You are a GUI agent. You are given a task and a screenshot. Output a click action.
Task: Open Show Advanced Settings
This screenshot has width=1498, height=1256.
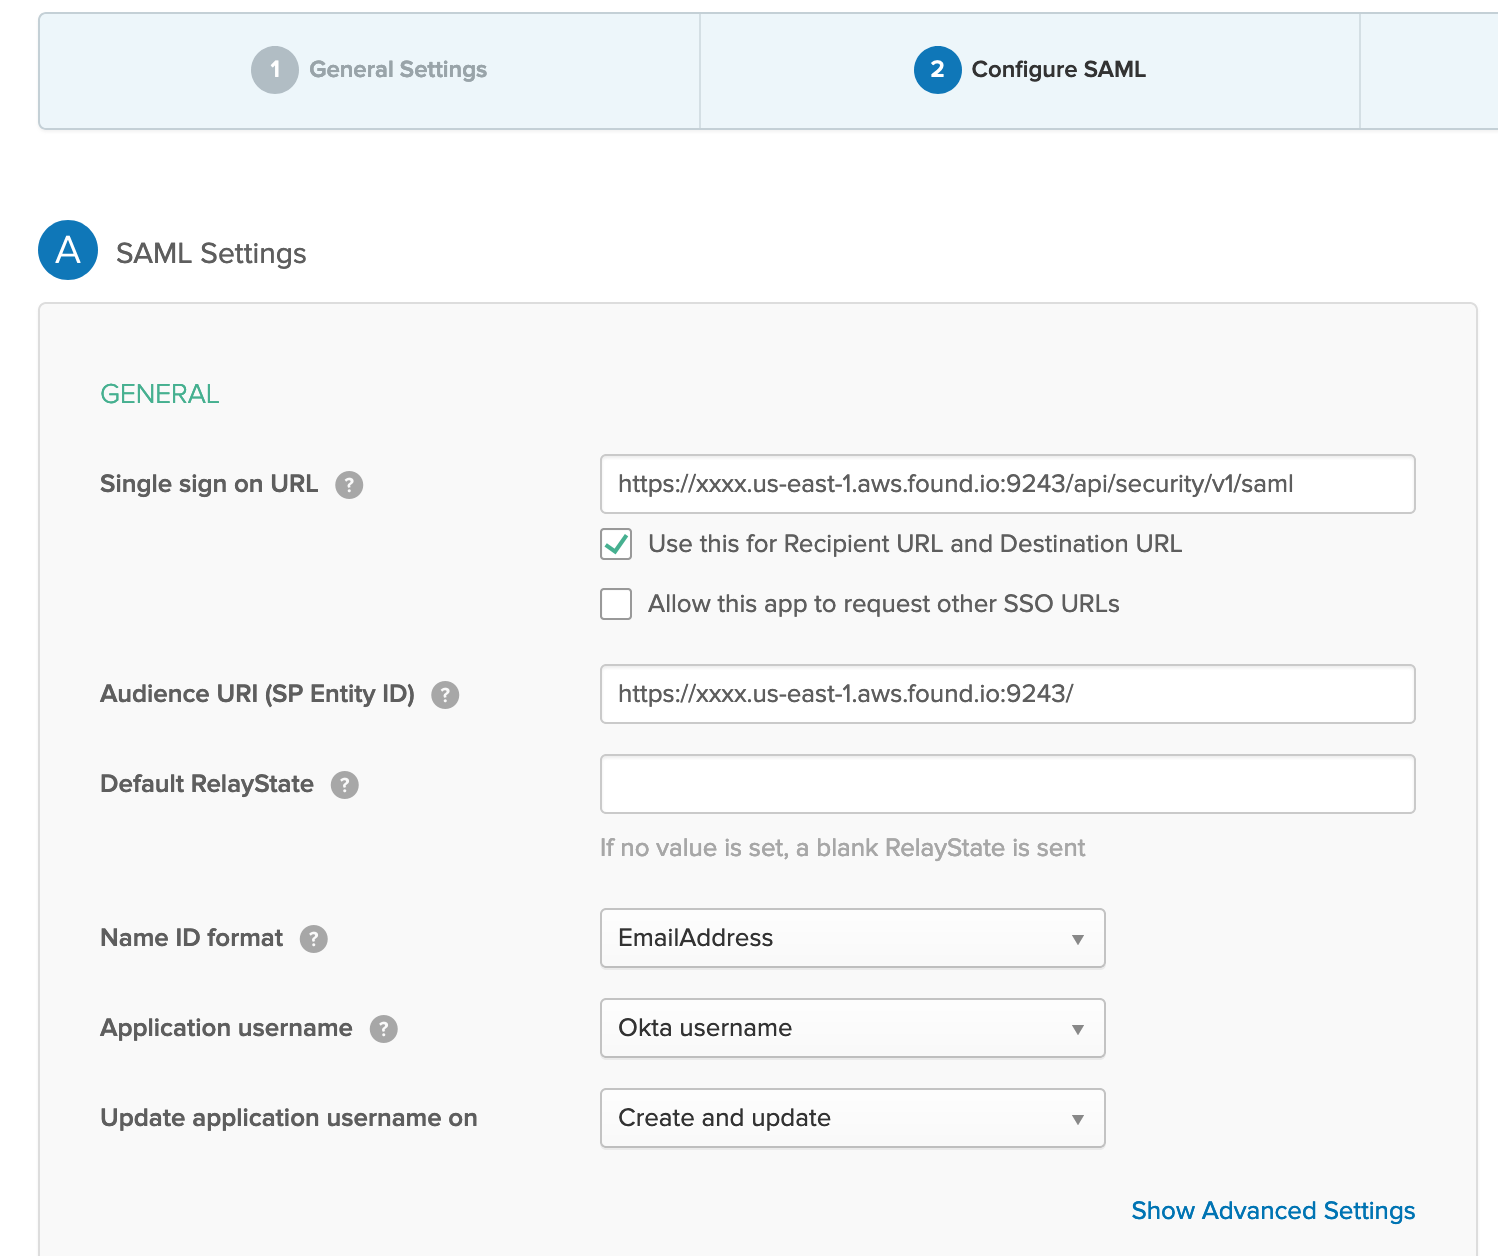1272,1210
